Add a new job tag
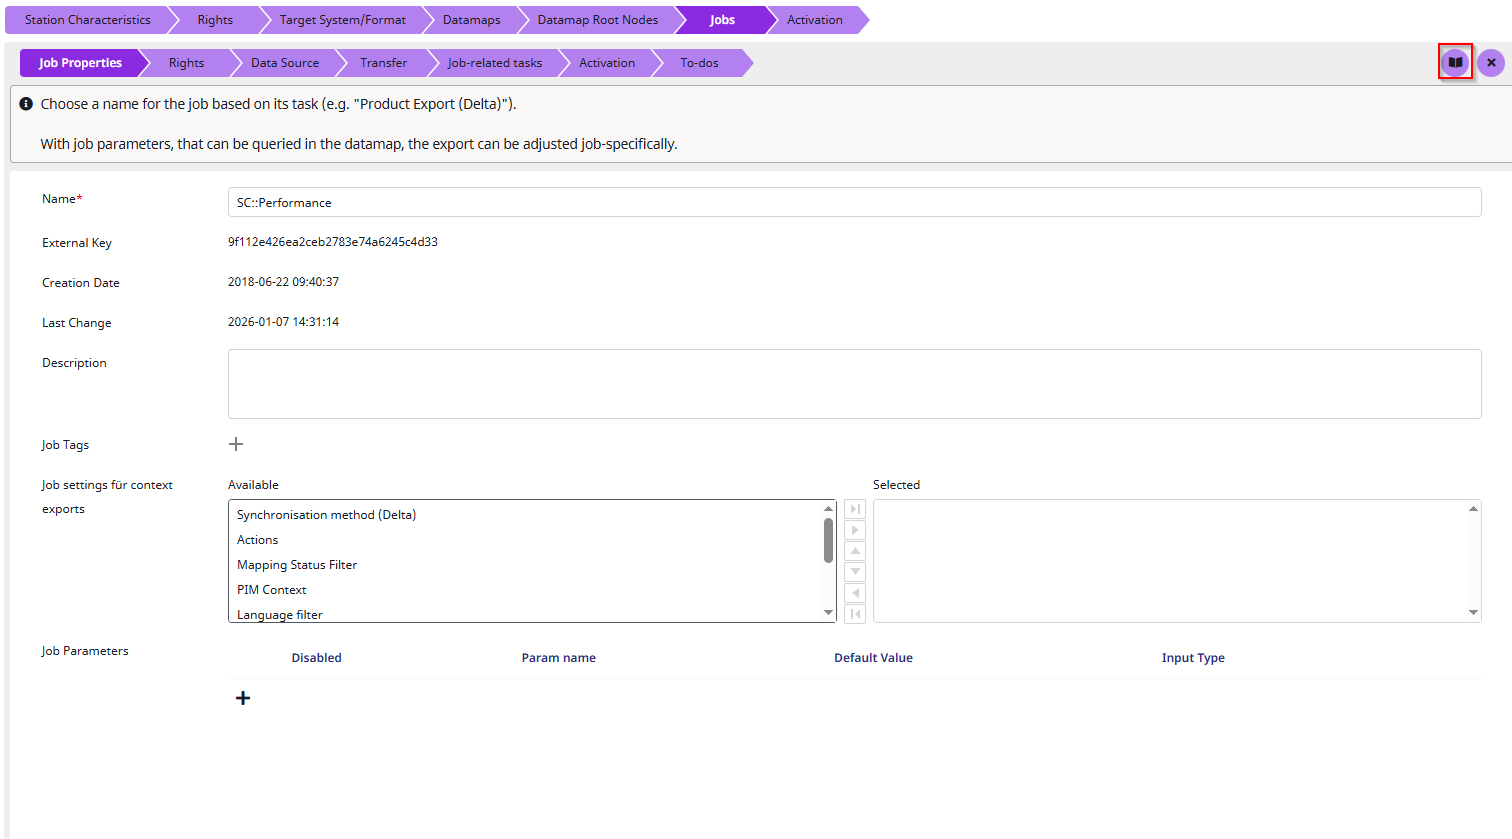This screenshot has width=1512, height=839. point(236,444)
